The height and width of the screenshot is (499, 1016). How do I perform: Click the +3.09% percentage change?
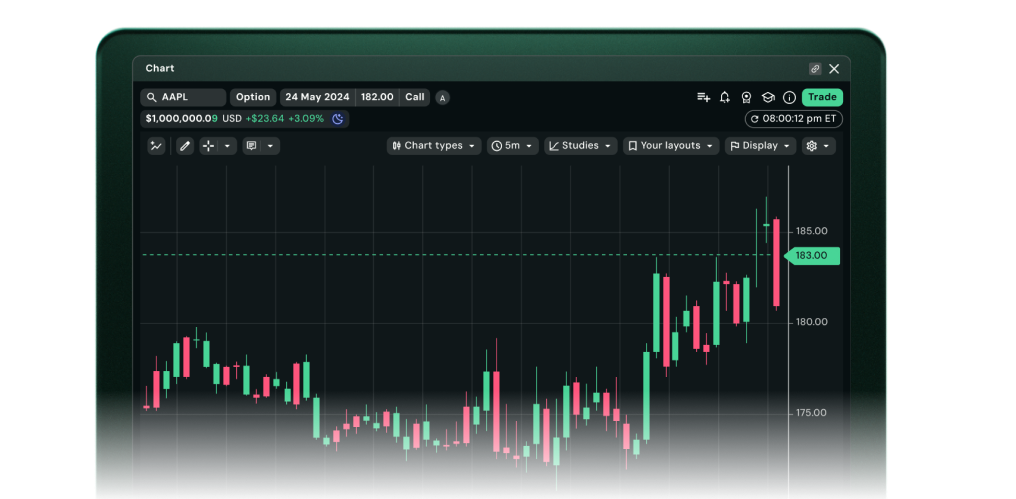[x=305, y=119]
